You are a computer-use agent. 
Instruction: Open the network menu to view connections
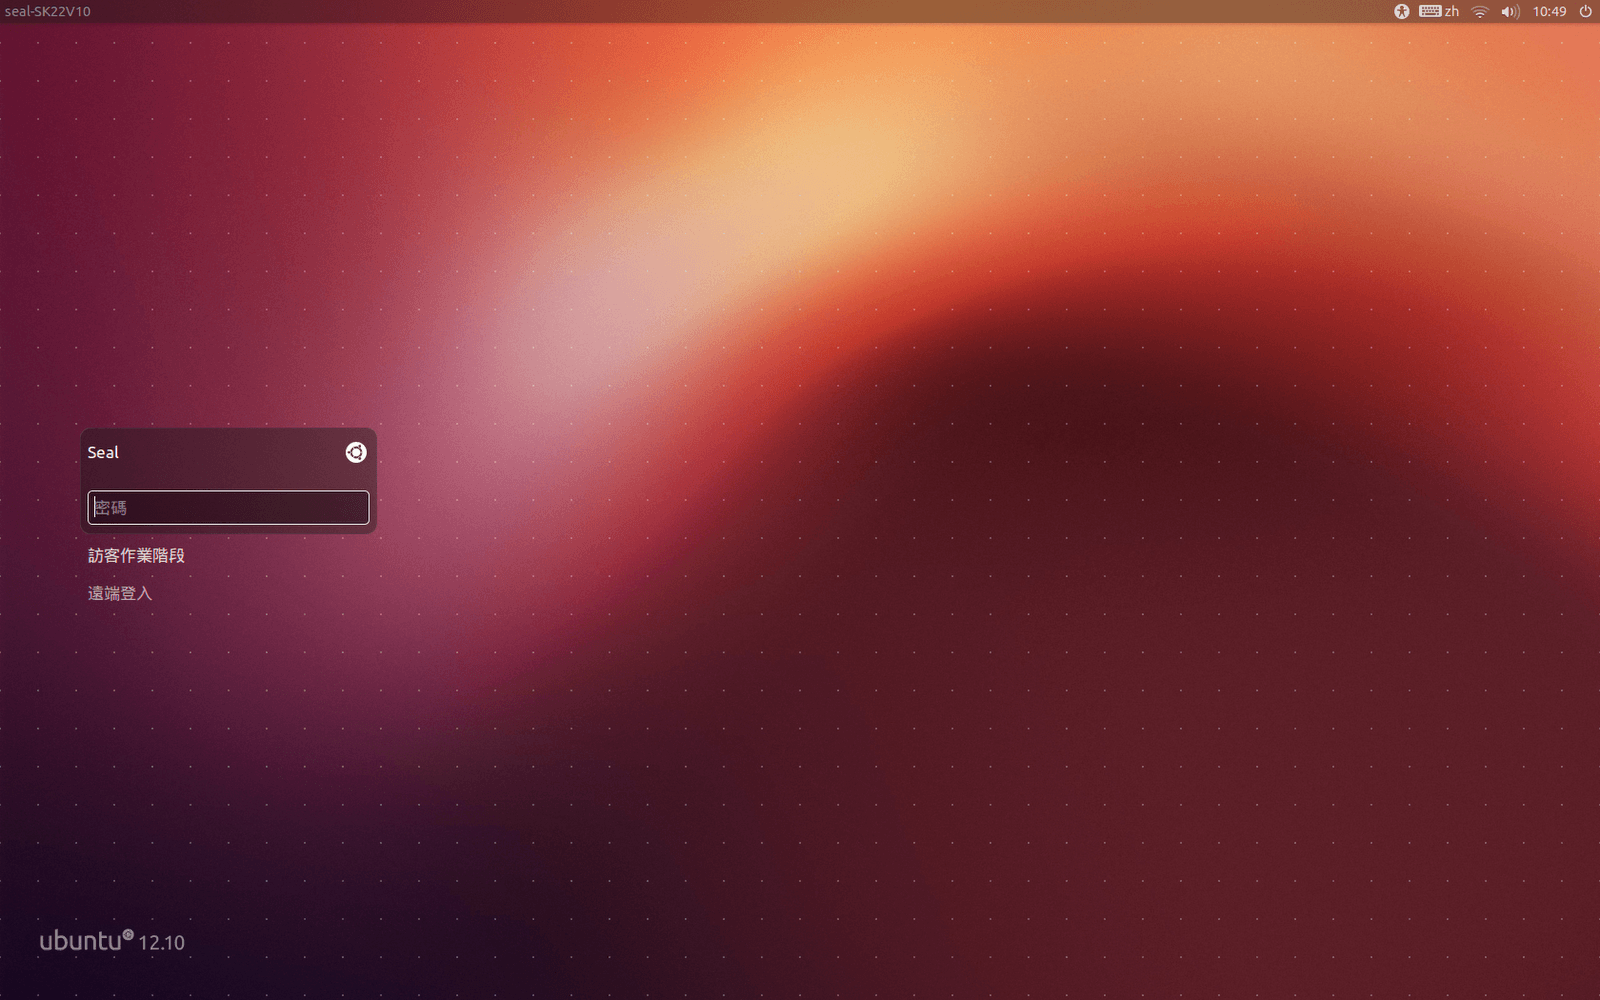[1478, 12]
